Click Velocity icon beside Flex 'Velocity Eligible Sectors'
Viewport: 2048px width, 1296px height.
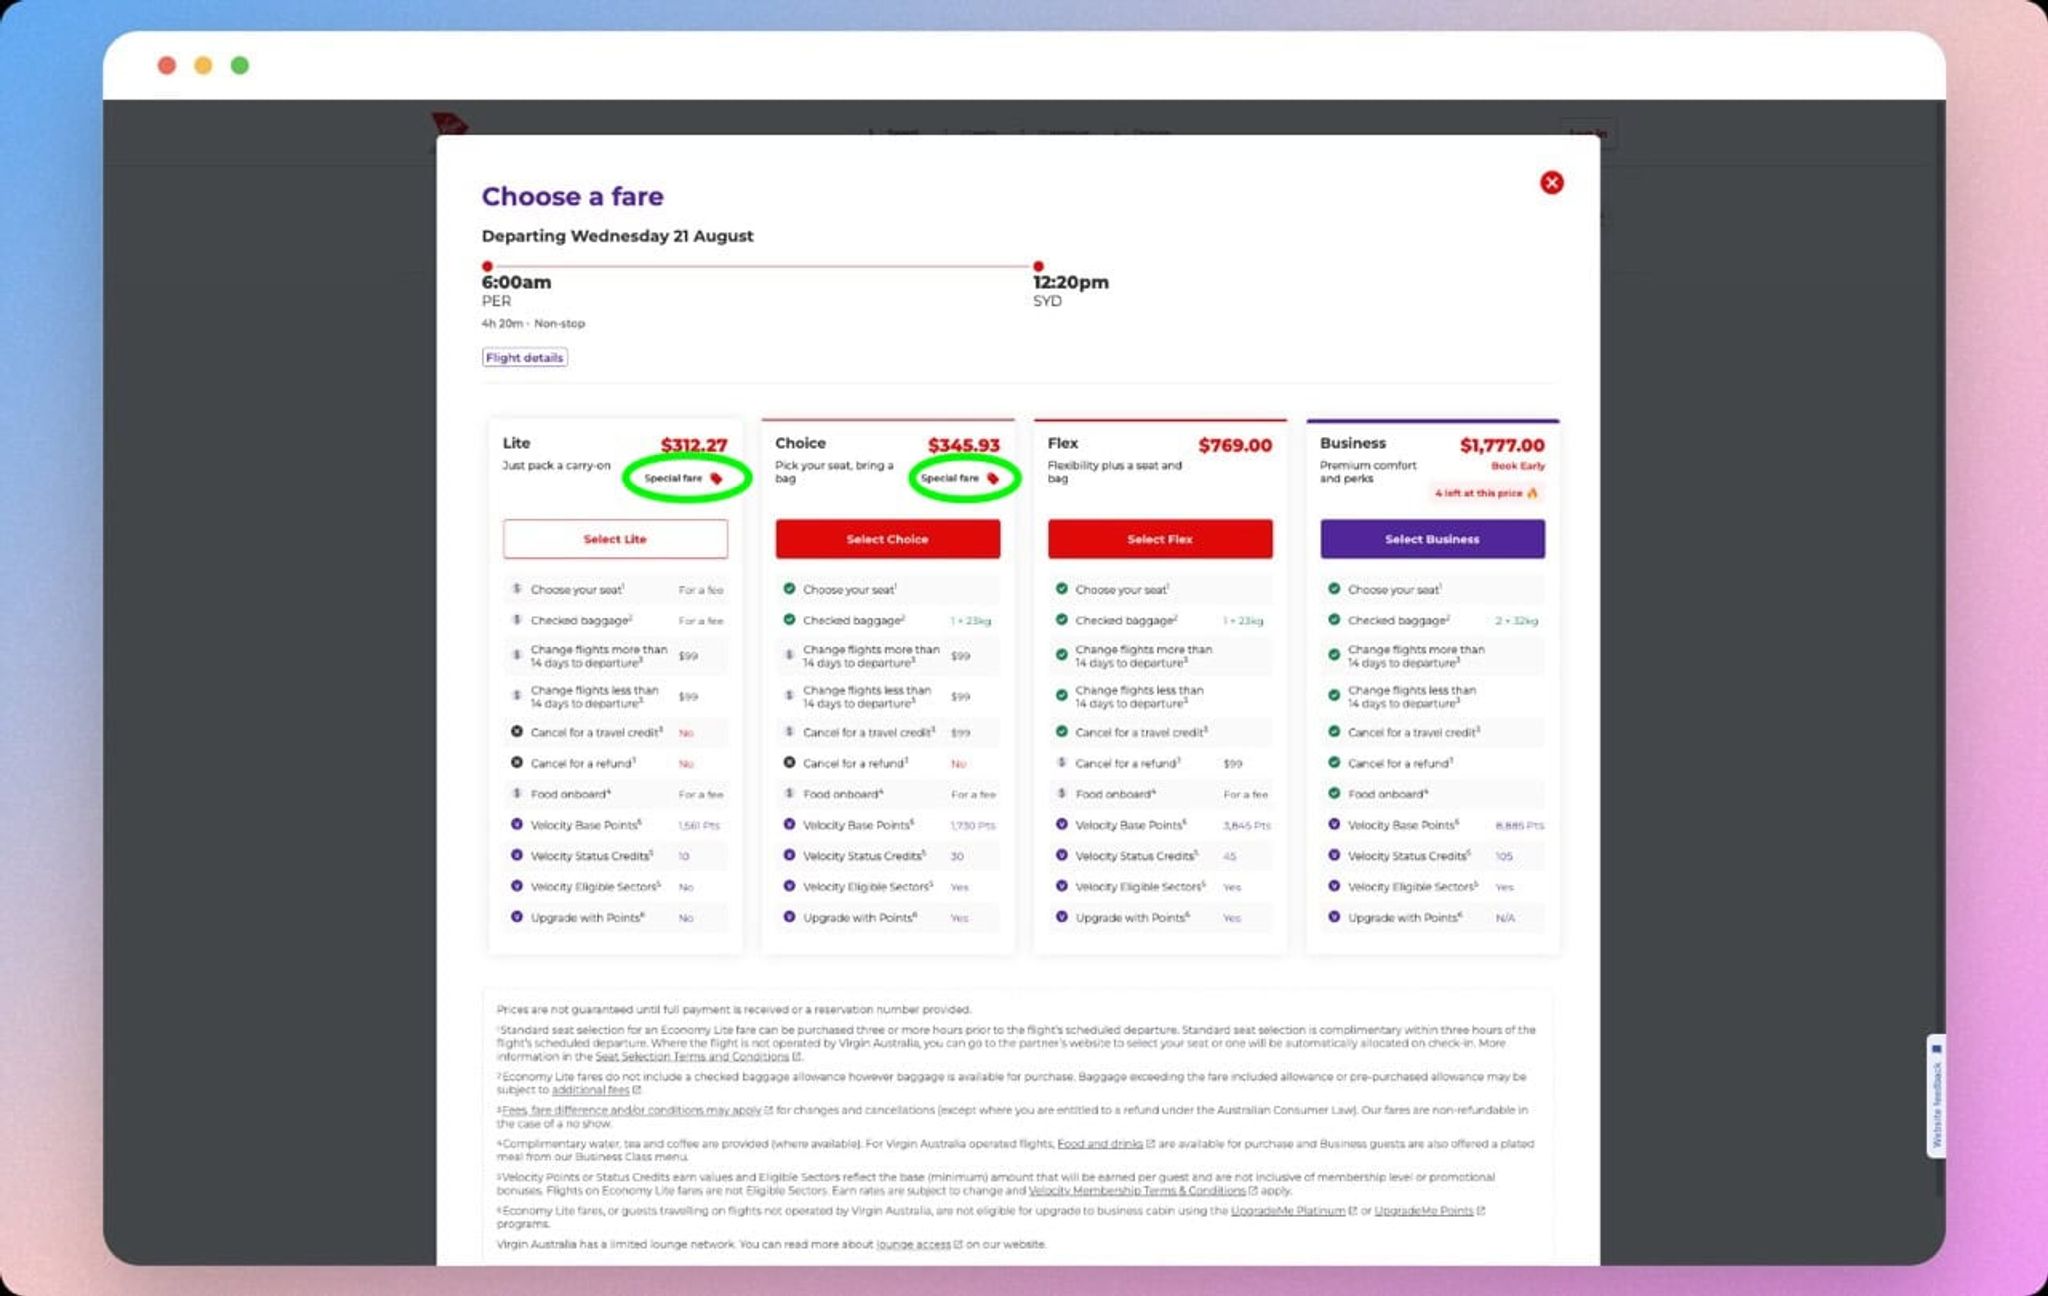tap(1062, 886)
